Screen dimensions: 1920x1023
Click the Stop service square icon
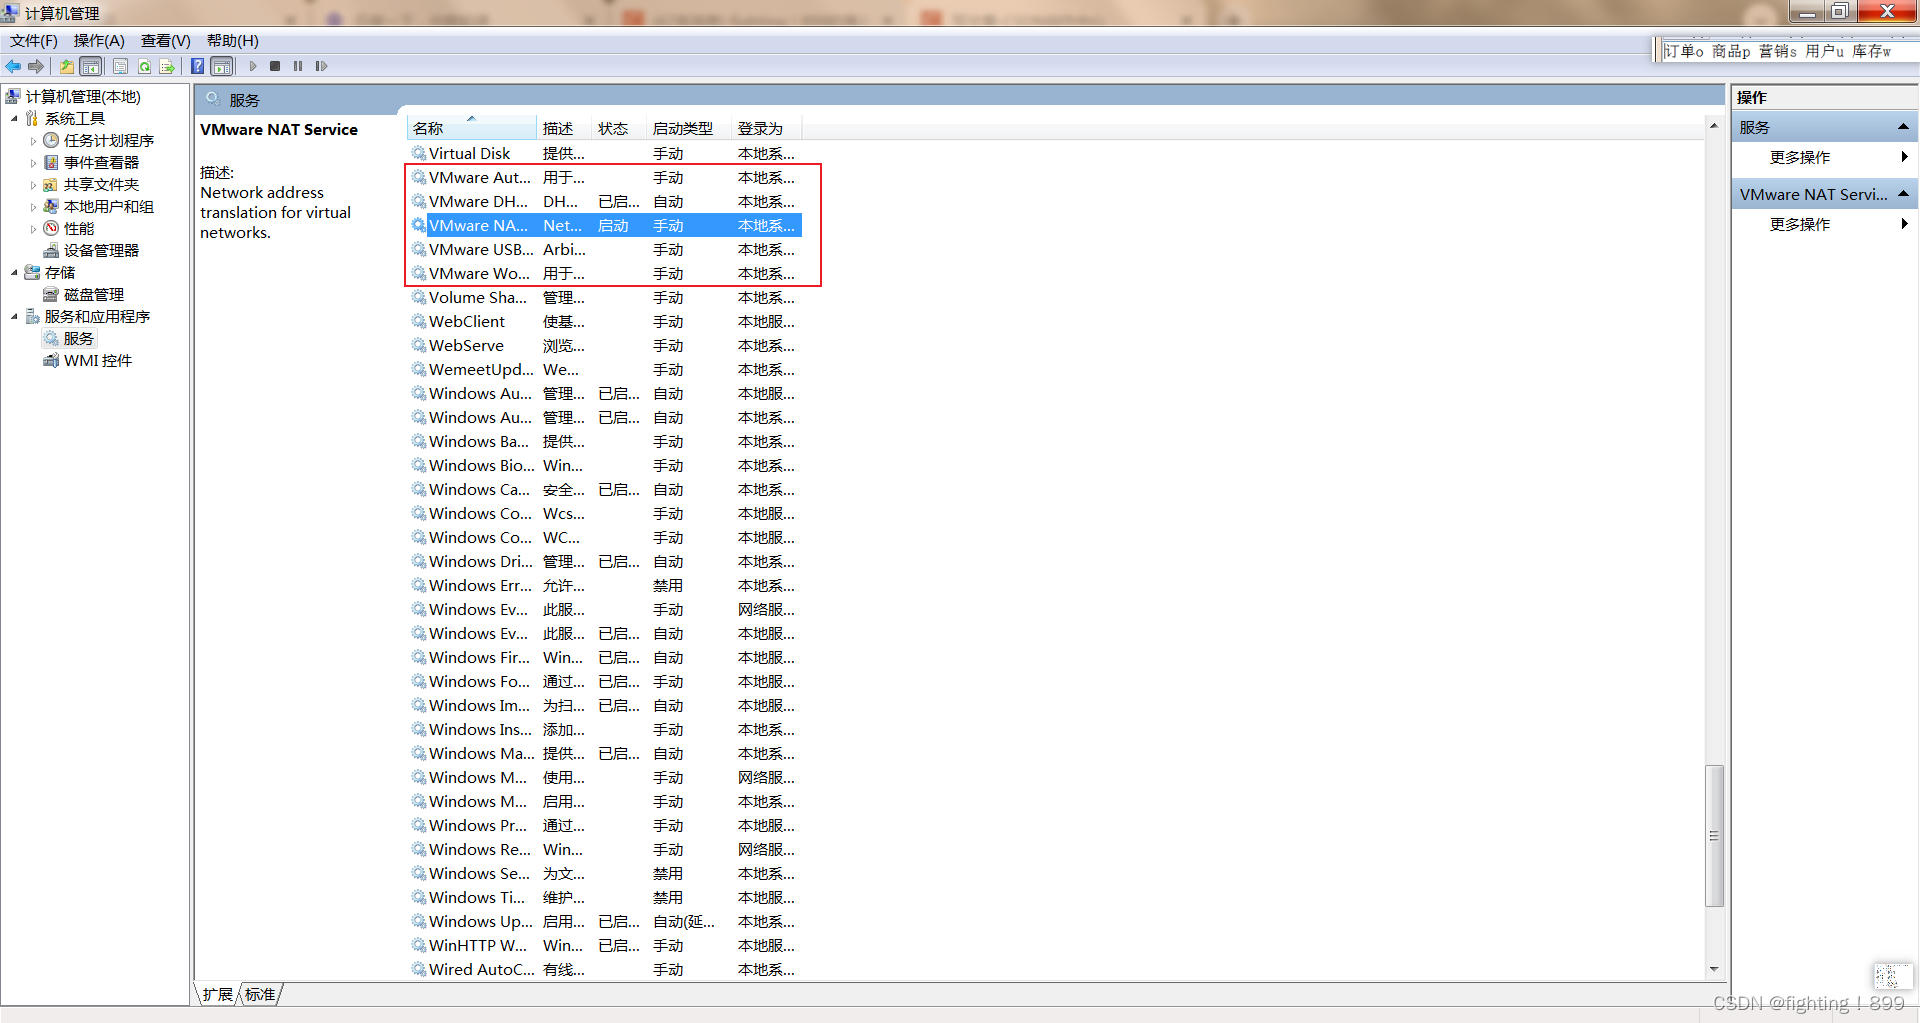coord(275,66)
